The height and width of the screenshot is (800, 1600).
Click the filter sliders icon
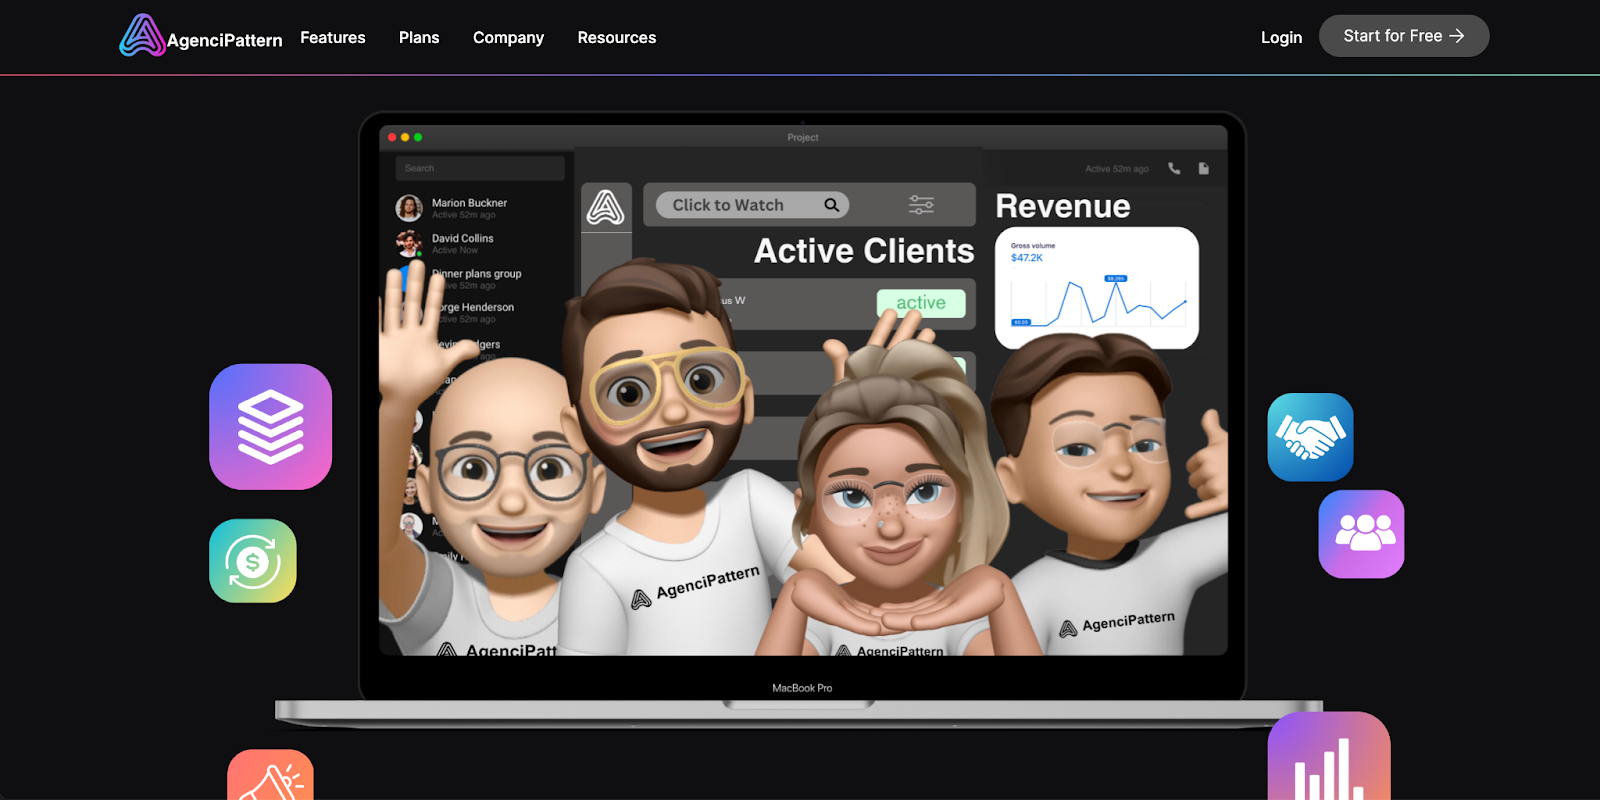[921, 205]
